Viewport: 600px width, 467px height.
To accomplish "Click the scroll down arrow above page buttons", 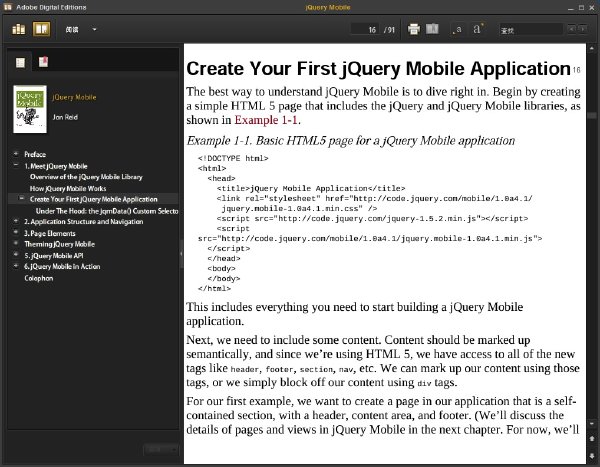I will click(x=592, y=424).
